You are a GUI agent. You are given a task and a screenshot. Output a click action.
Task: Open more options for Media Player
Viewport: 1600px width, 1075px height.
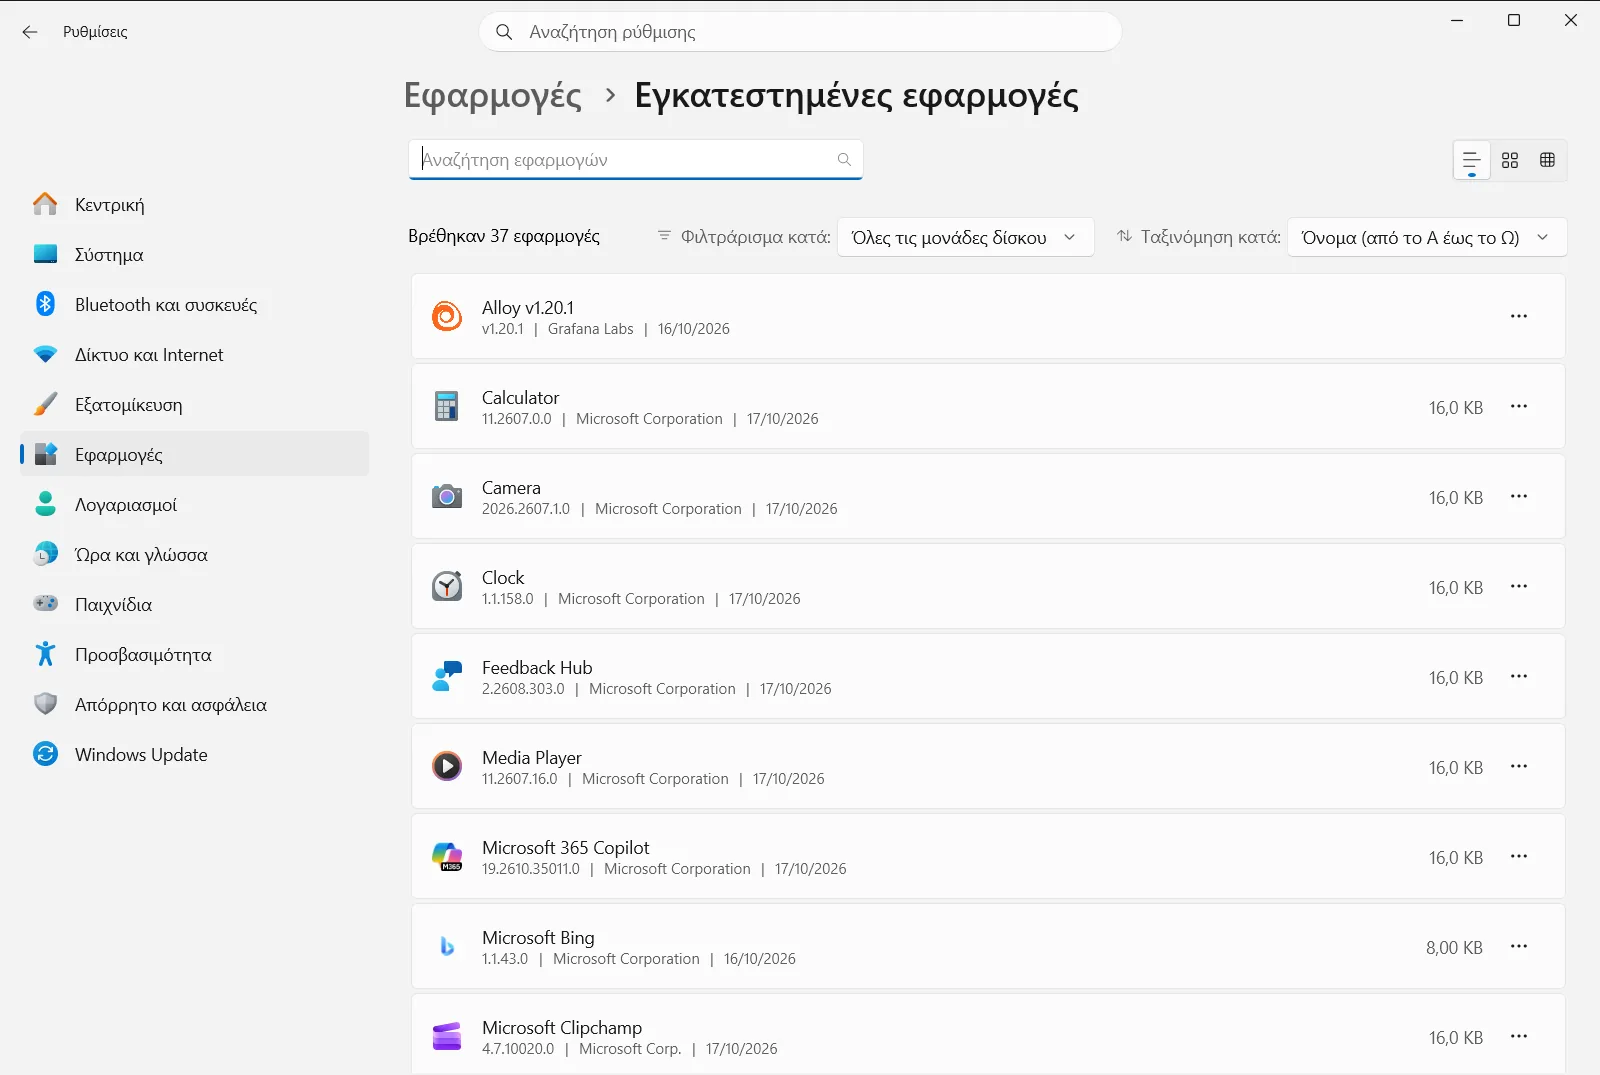1519,766
